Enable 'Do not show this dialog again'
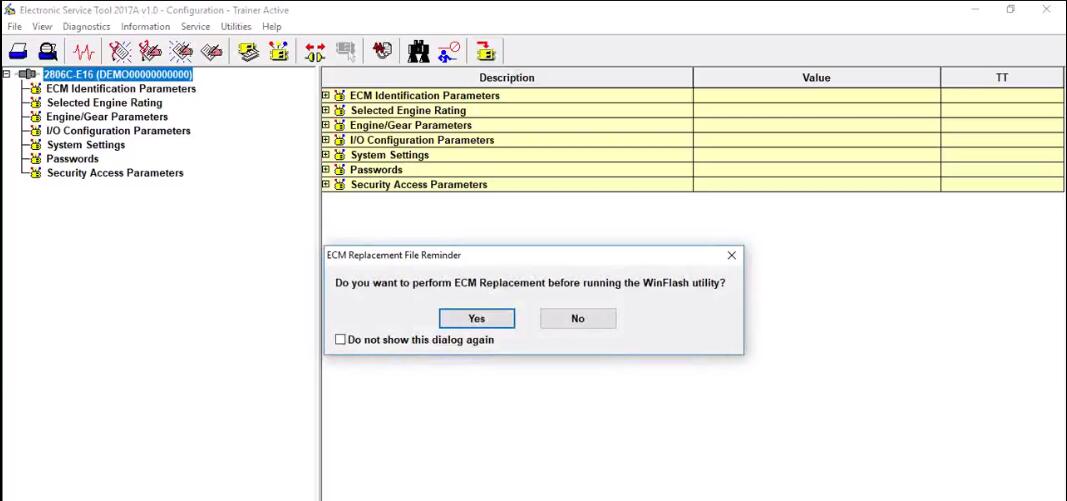Image resolution: width=1067 pixels, height=501 pixels. [x=341, y=340]
